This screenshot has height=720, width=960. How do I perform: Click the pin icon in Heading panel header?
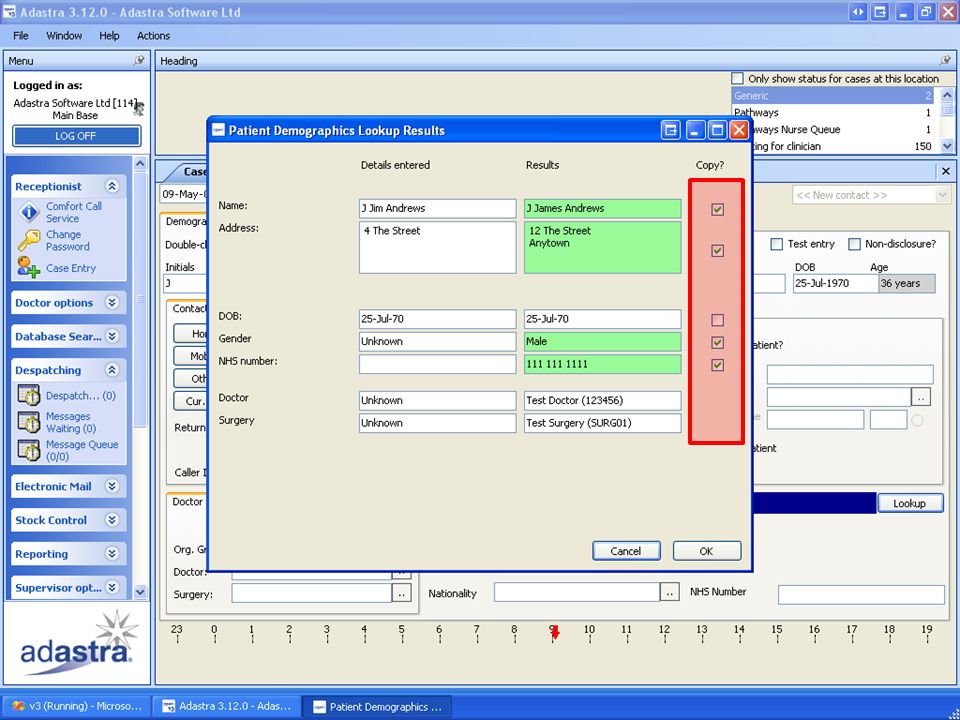[x=946, y=61]
